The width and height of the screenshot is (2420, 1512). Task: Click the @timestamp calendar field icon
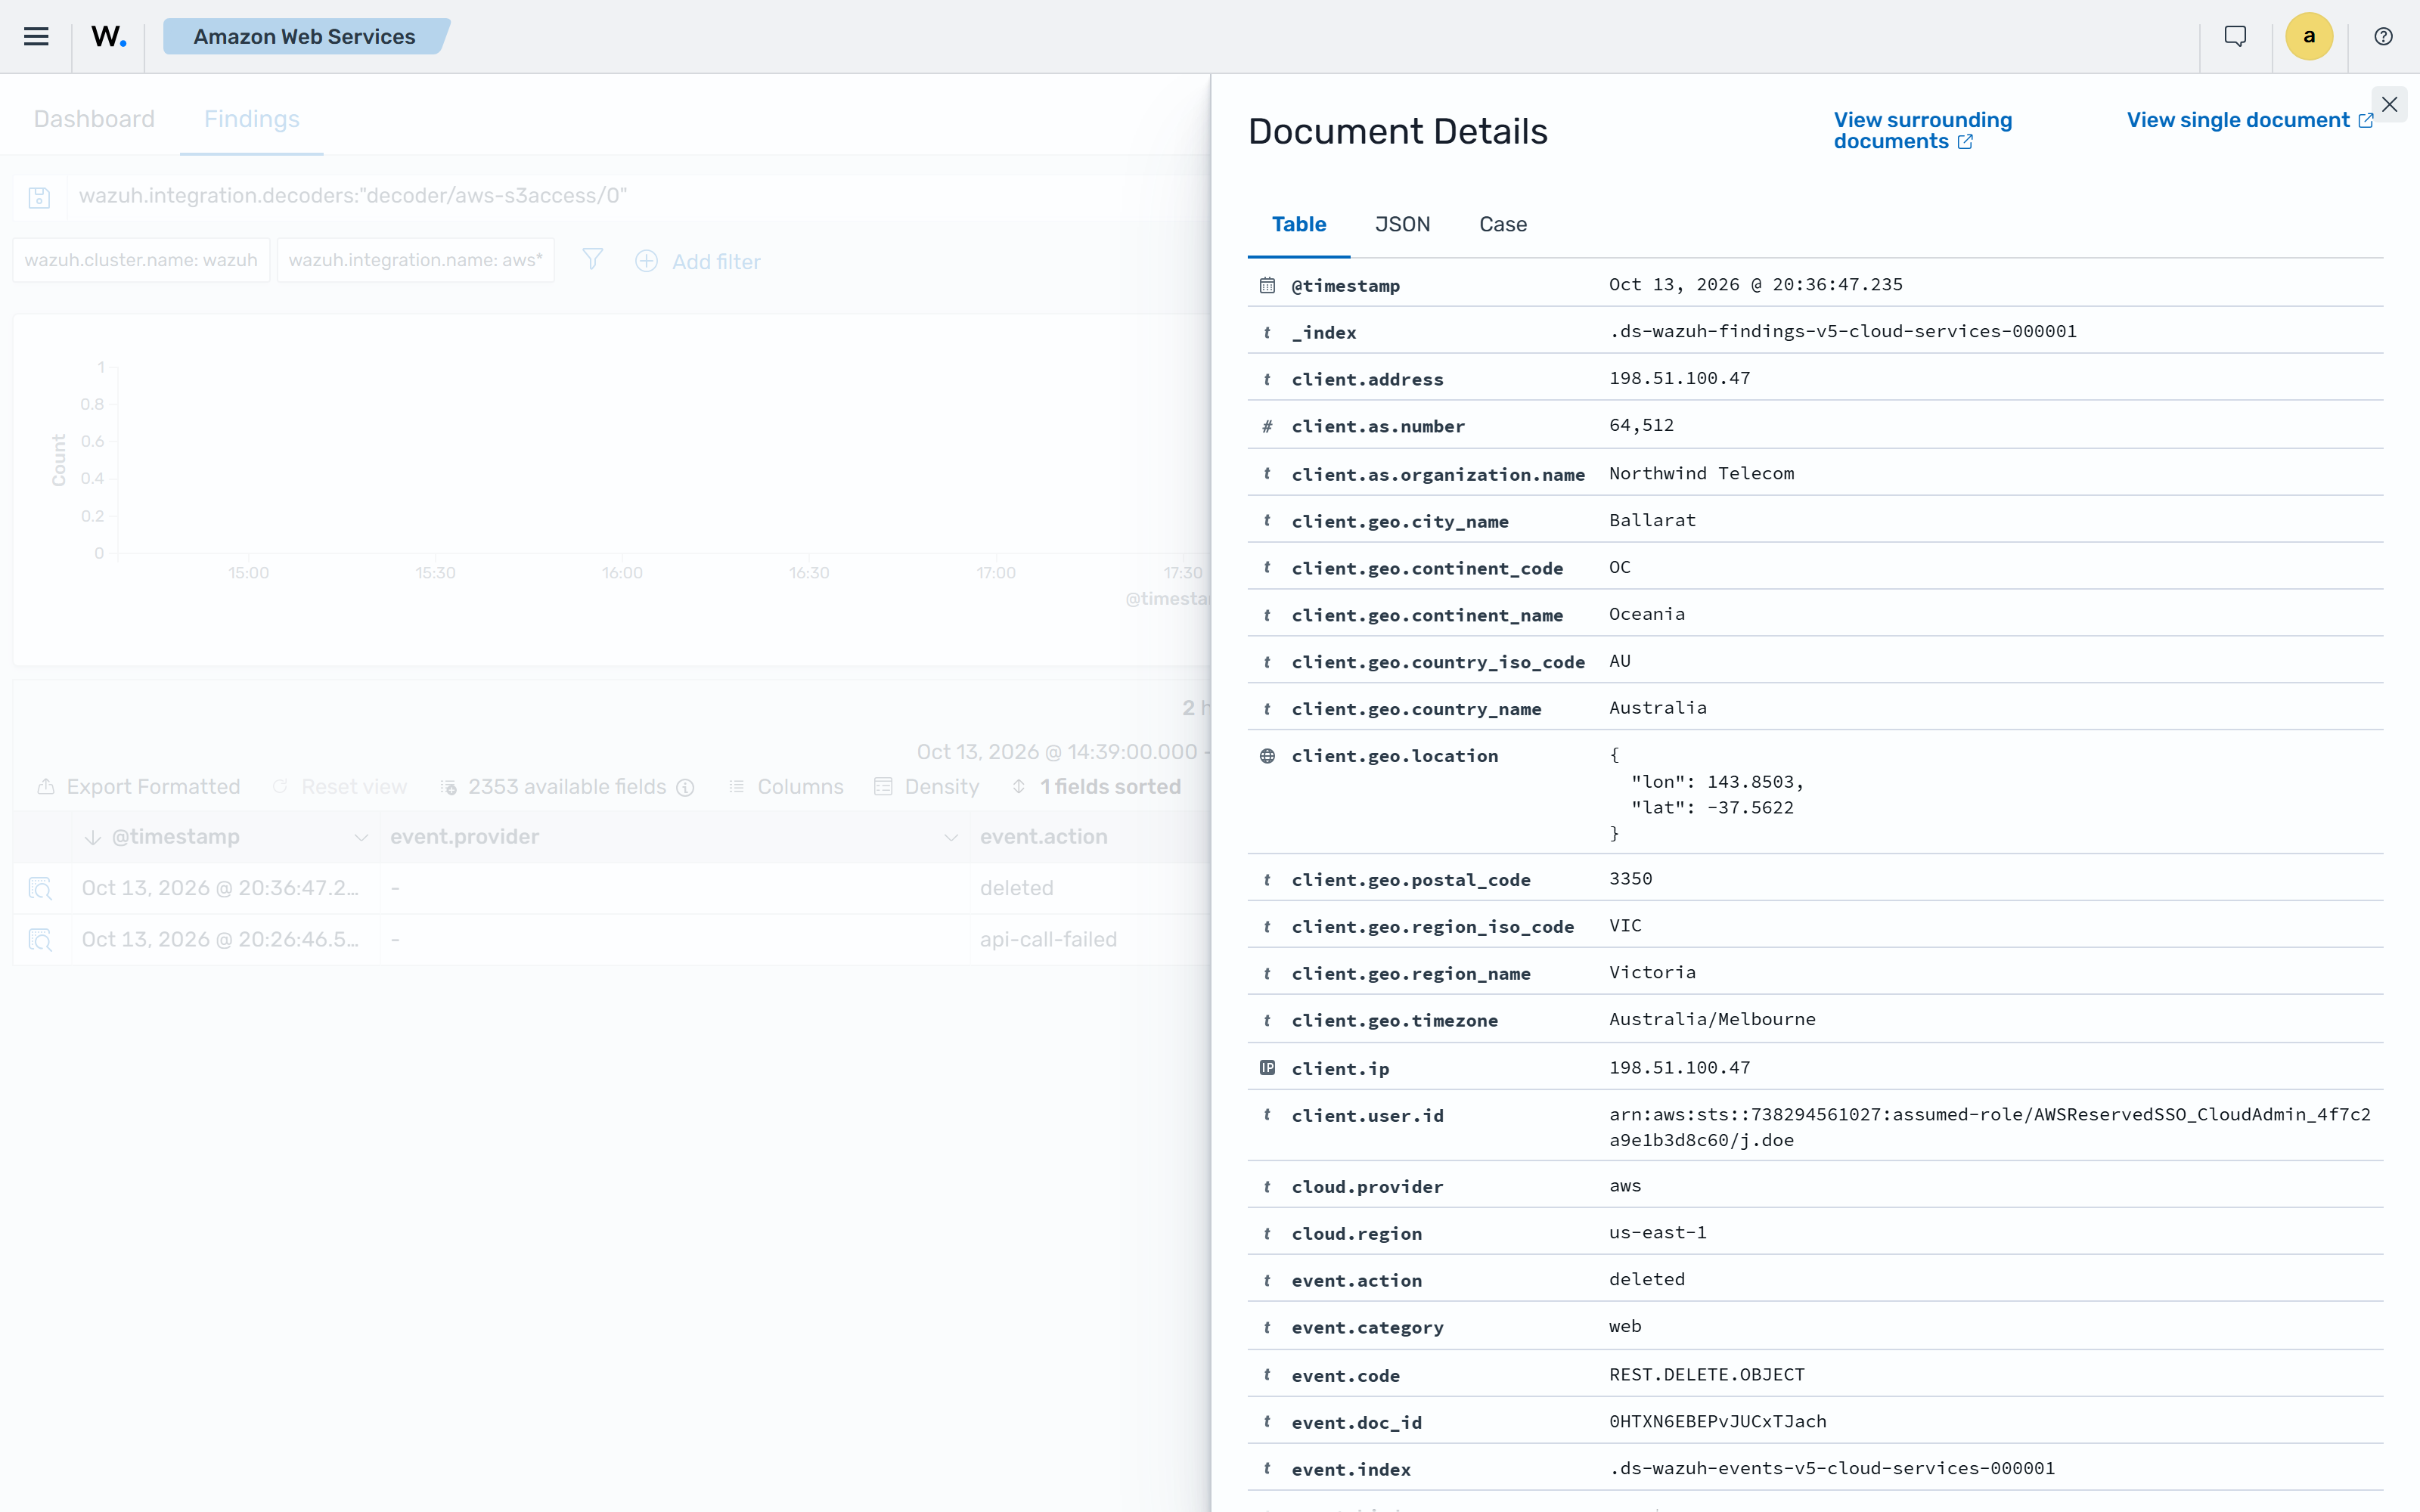(1267, 285)
